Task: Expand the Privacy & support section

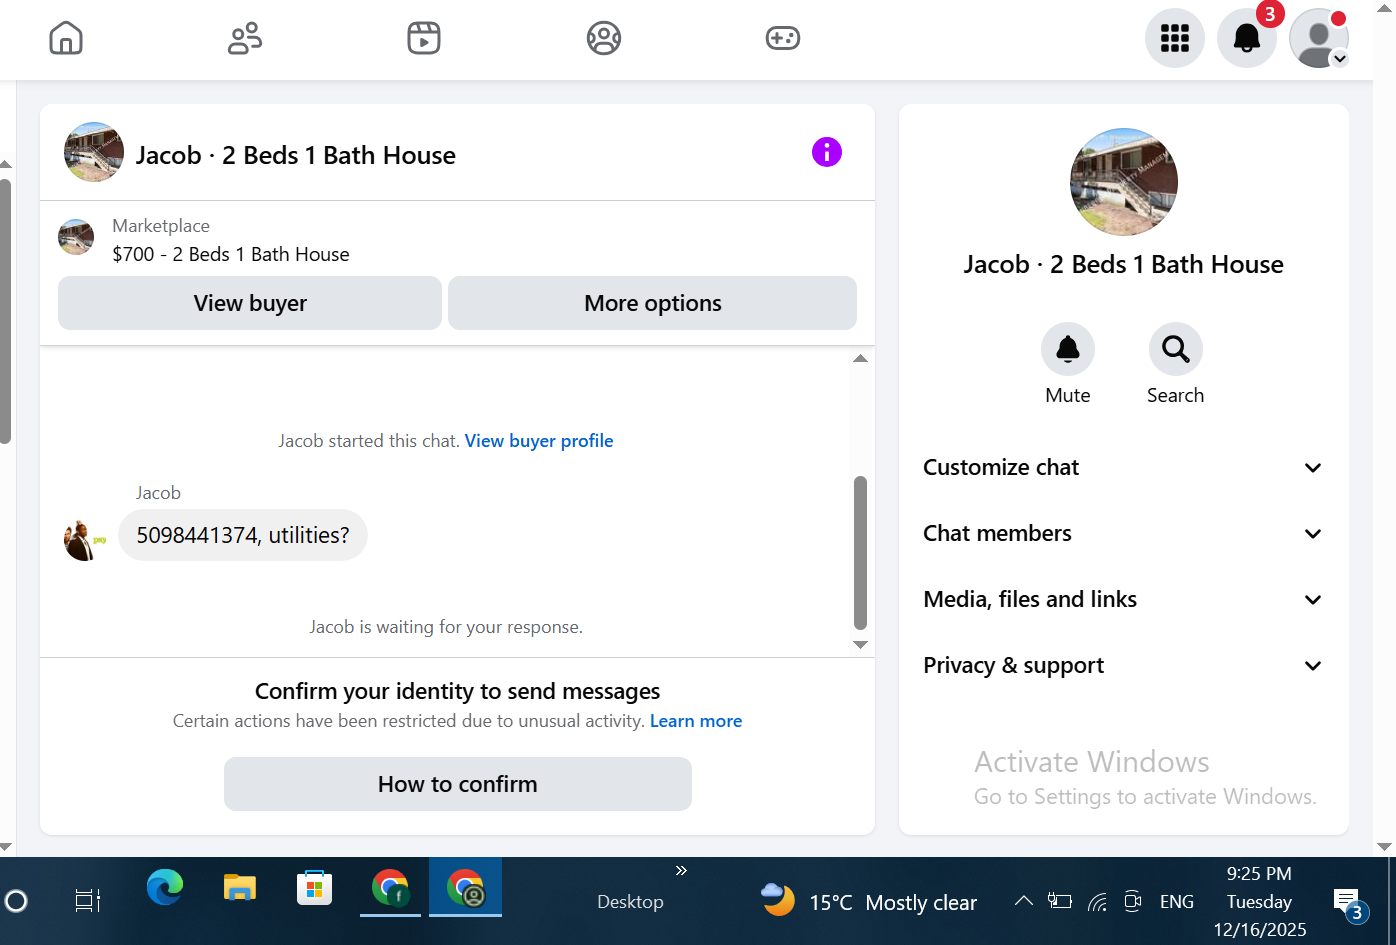Action: coord(1123,666)
